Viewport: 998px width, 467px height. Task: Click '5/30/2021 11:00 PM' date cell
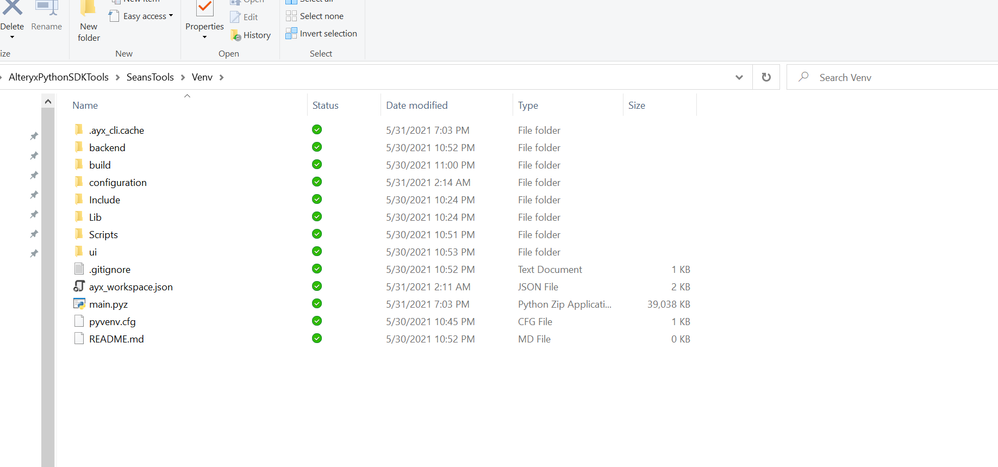[x=430, y=165]
